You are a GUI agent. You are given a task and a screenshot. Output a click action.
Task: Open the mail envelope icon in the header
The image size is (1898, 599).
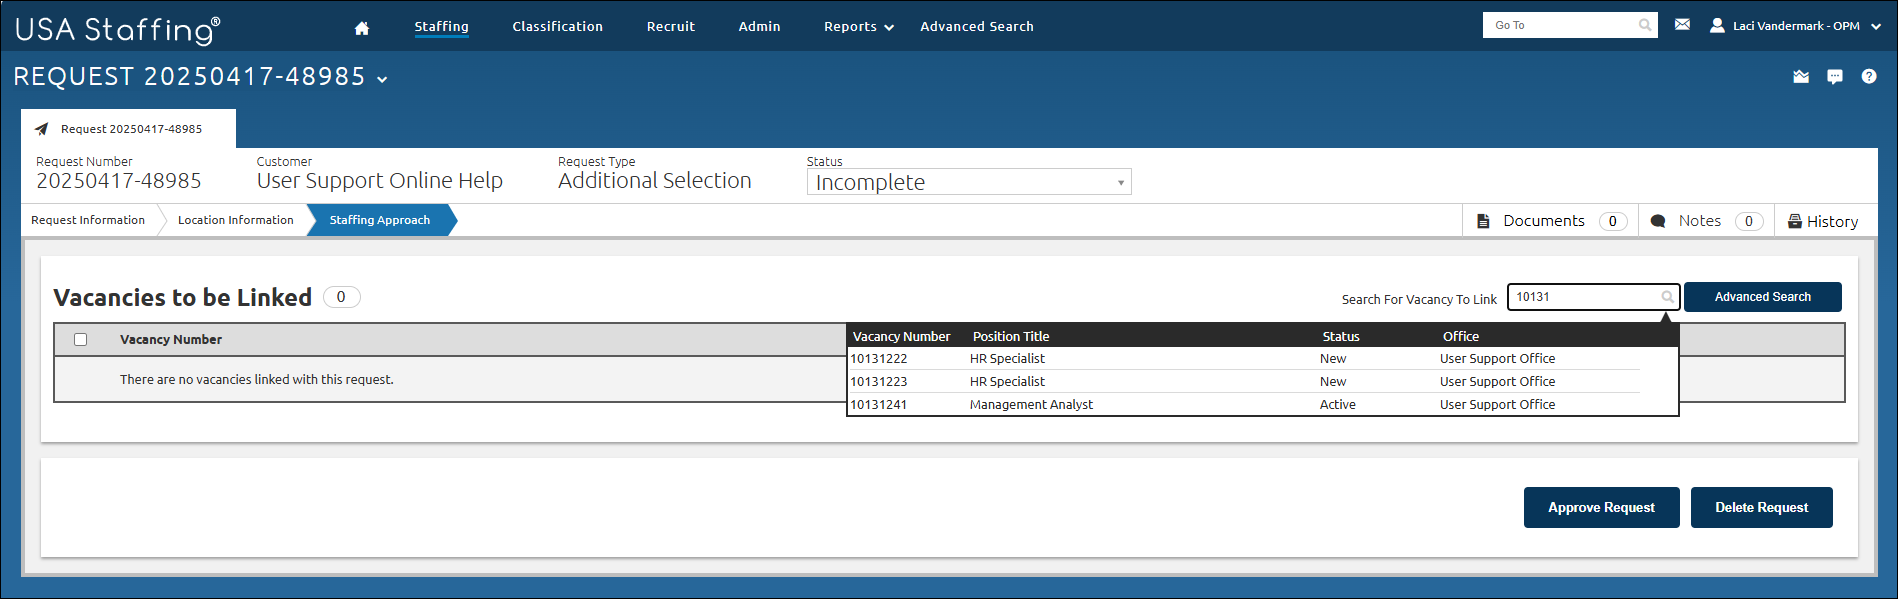tap(1682, 25)
